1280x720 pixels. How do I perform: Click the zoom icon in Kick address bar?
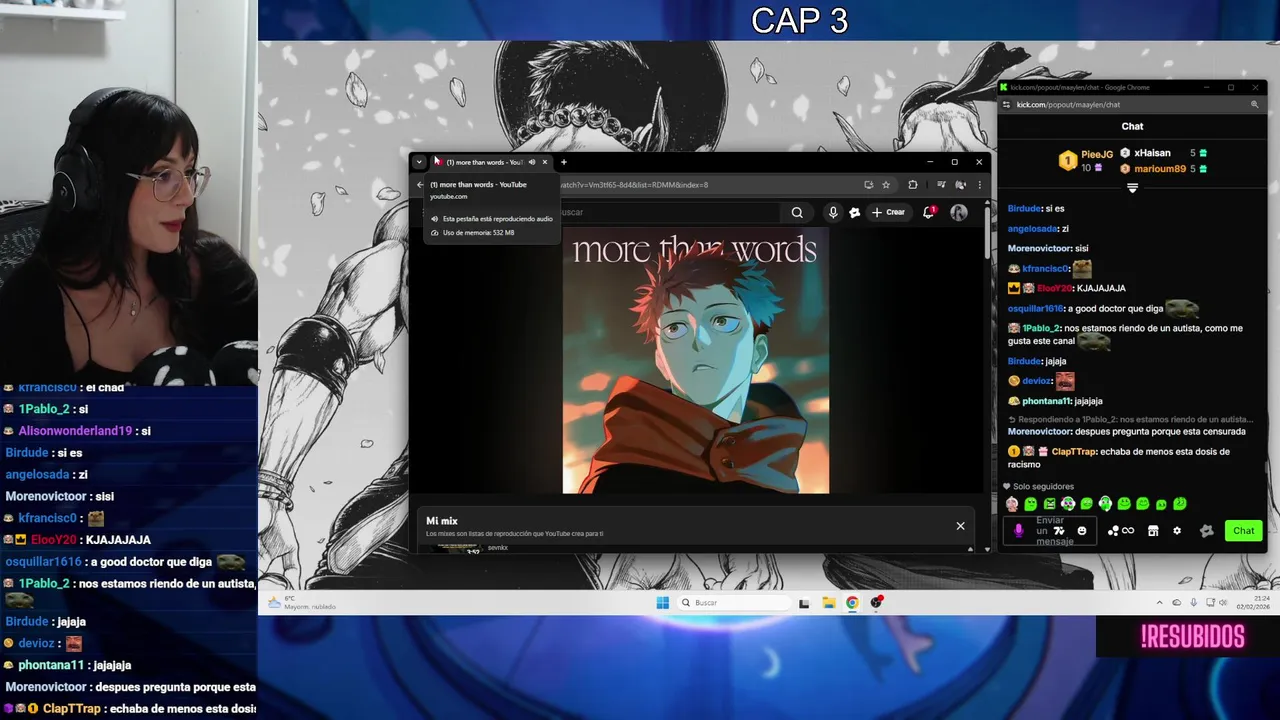pyautogui.click(x=1255, y=105)
